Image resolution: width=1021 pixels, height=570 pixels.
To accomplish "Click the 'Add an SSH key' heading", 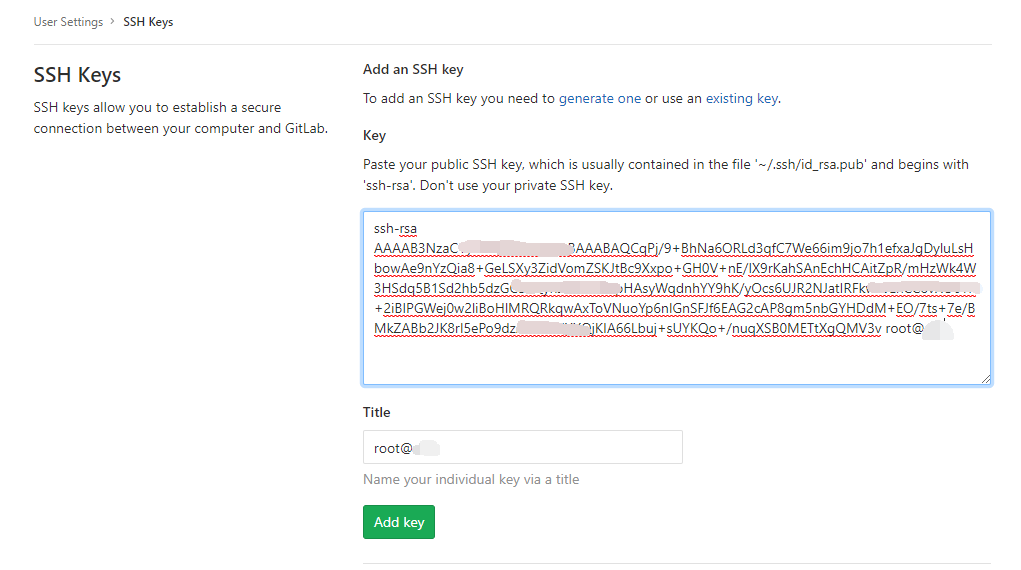I will [x=413, y=70].
